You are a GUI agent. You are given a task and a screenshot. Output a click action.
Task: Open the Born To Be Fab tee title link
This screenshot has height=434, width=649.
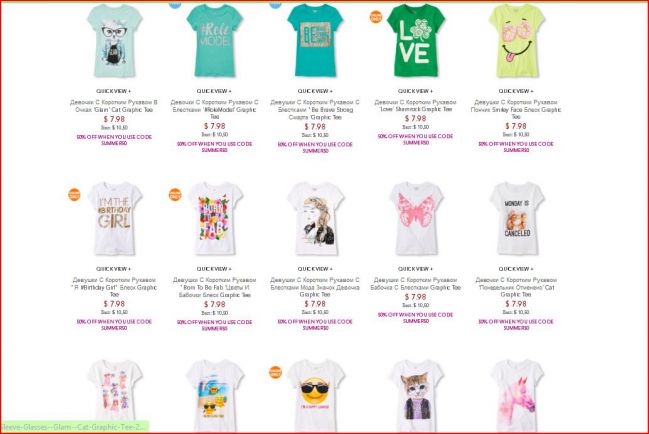[214, 288]
